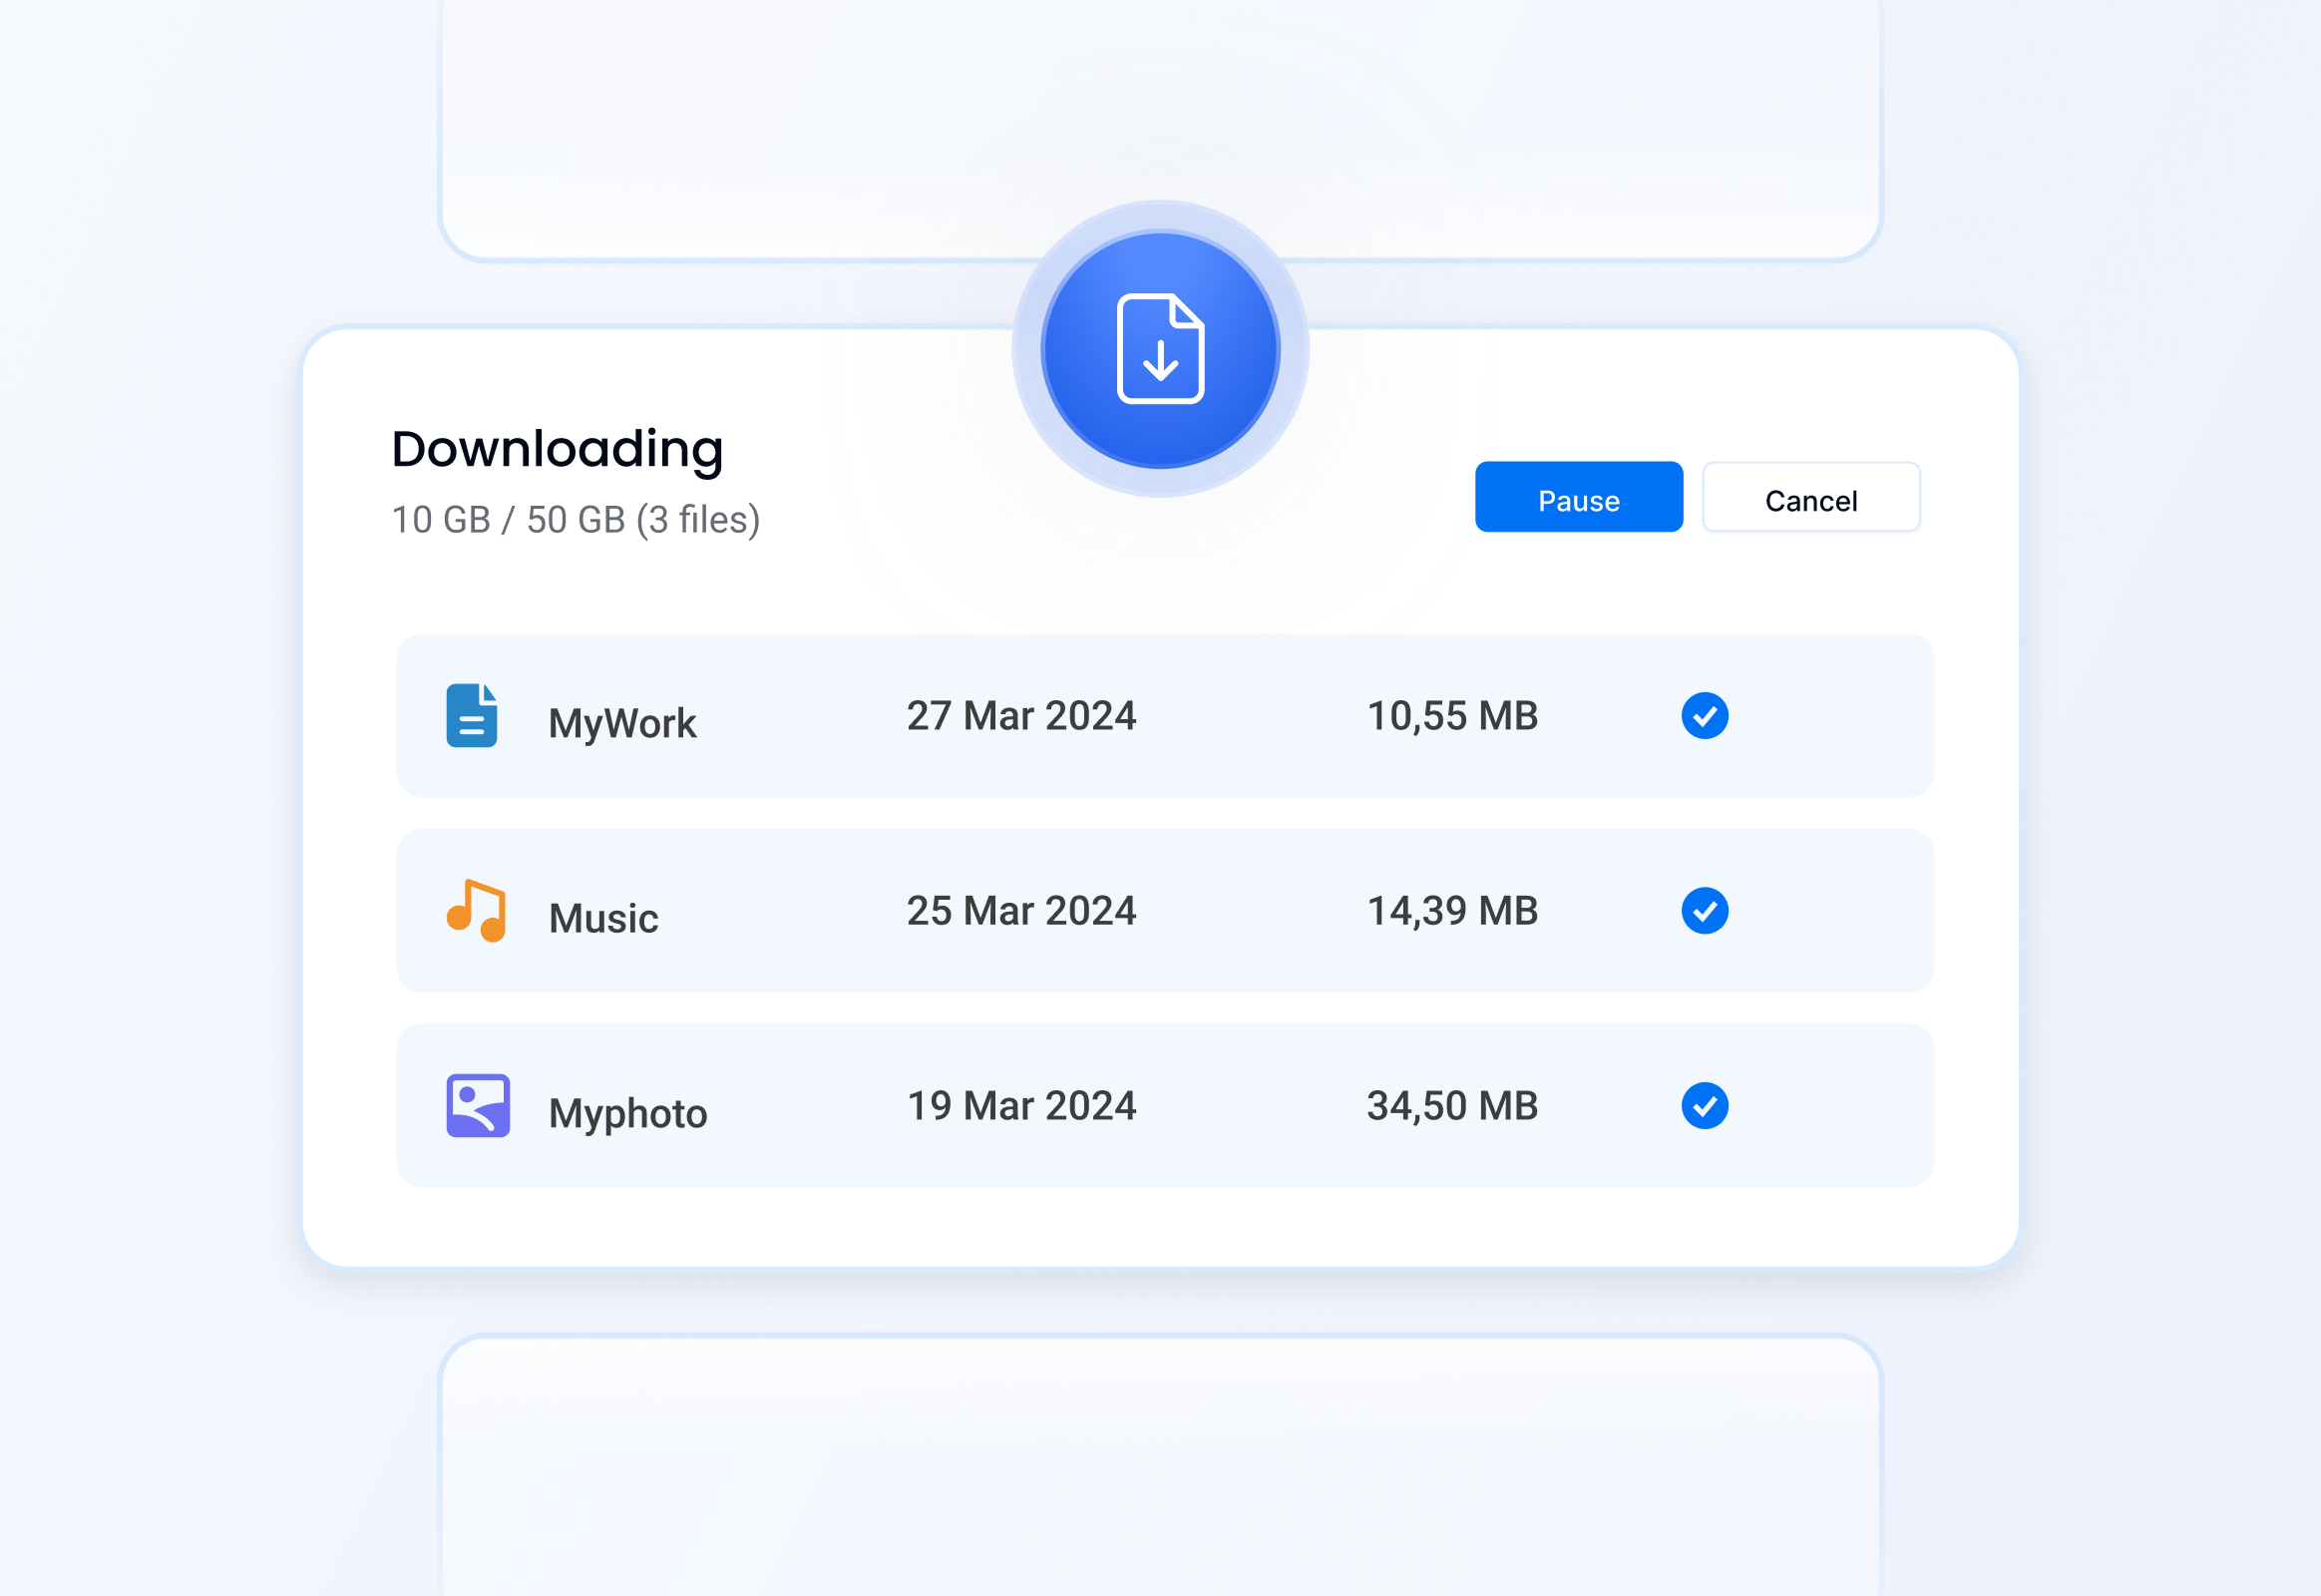
Task: Click the Downloading heading
Action: click(x=556, y=449)
